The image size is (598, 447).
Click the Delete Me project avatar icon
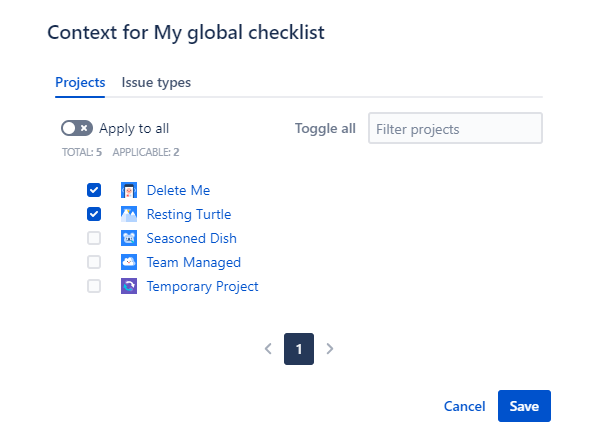tap(129, 190)
